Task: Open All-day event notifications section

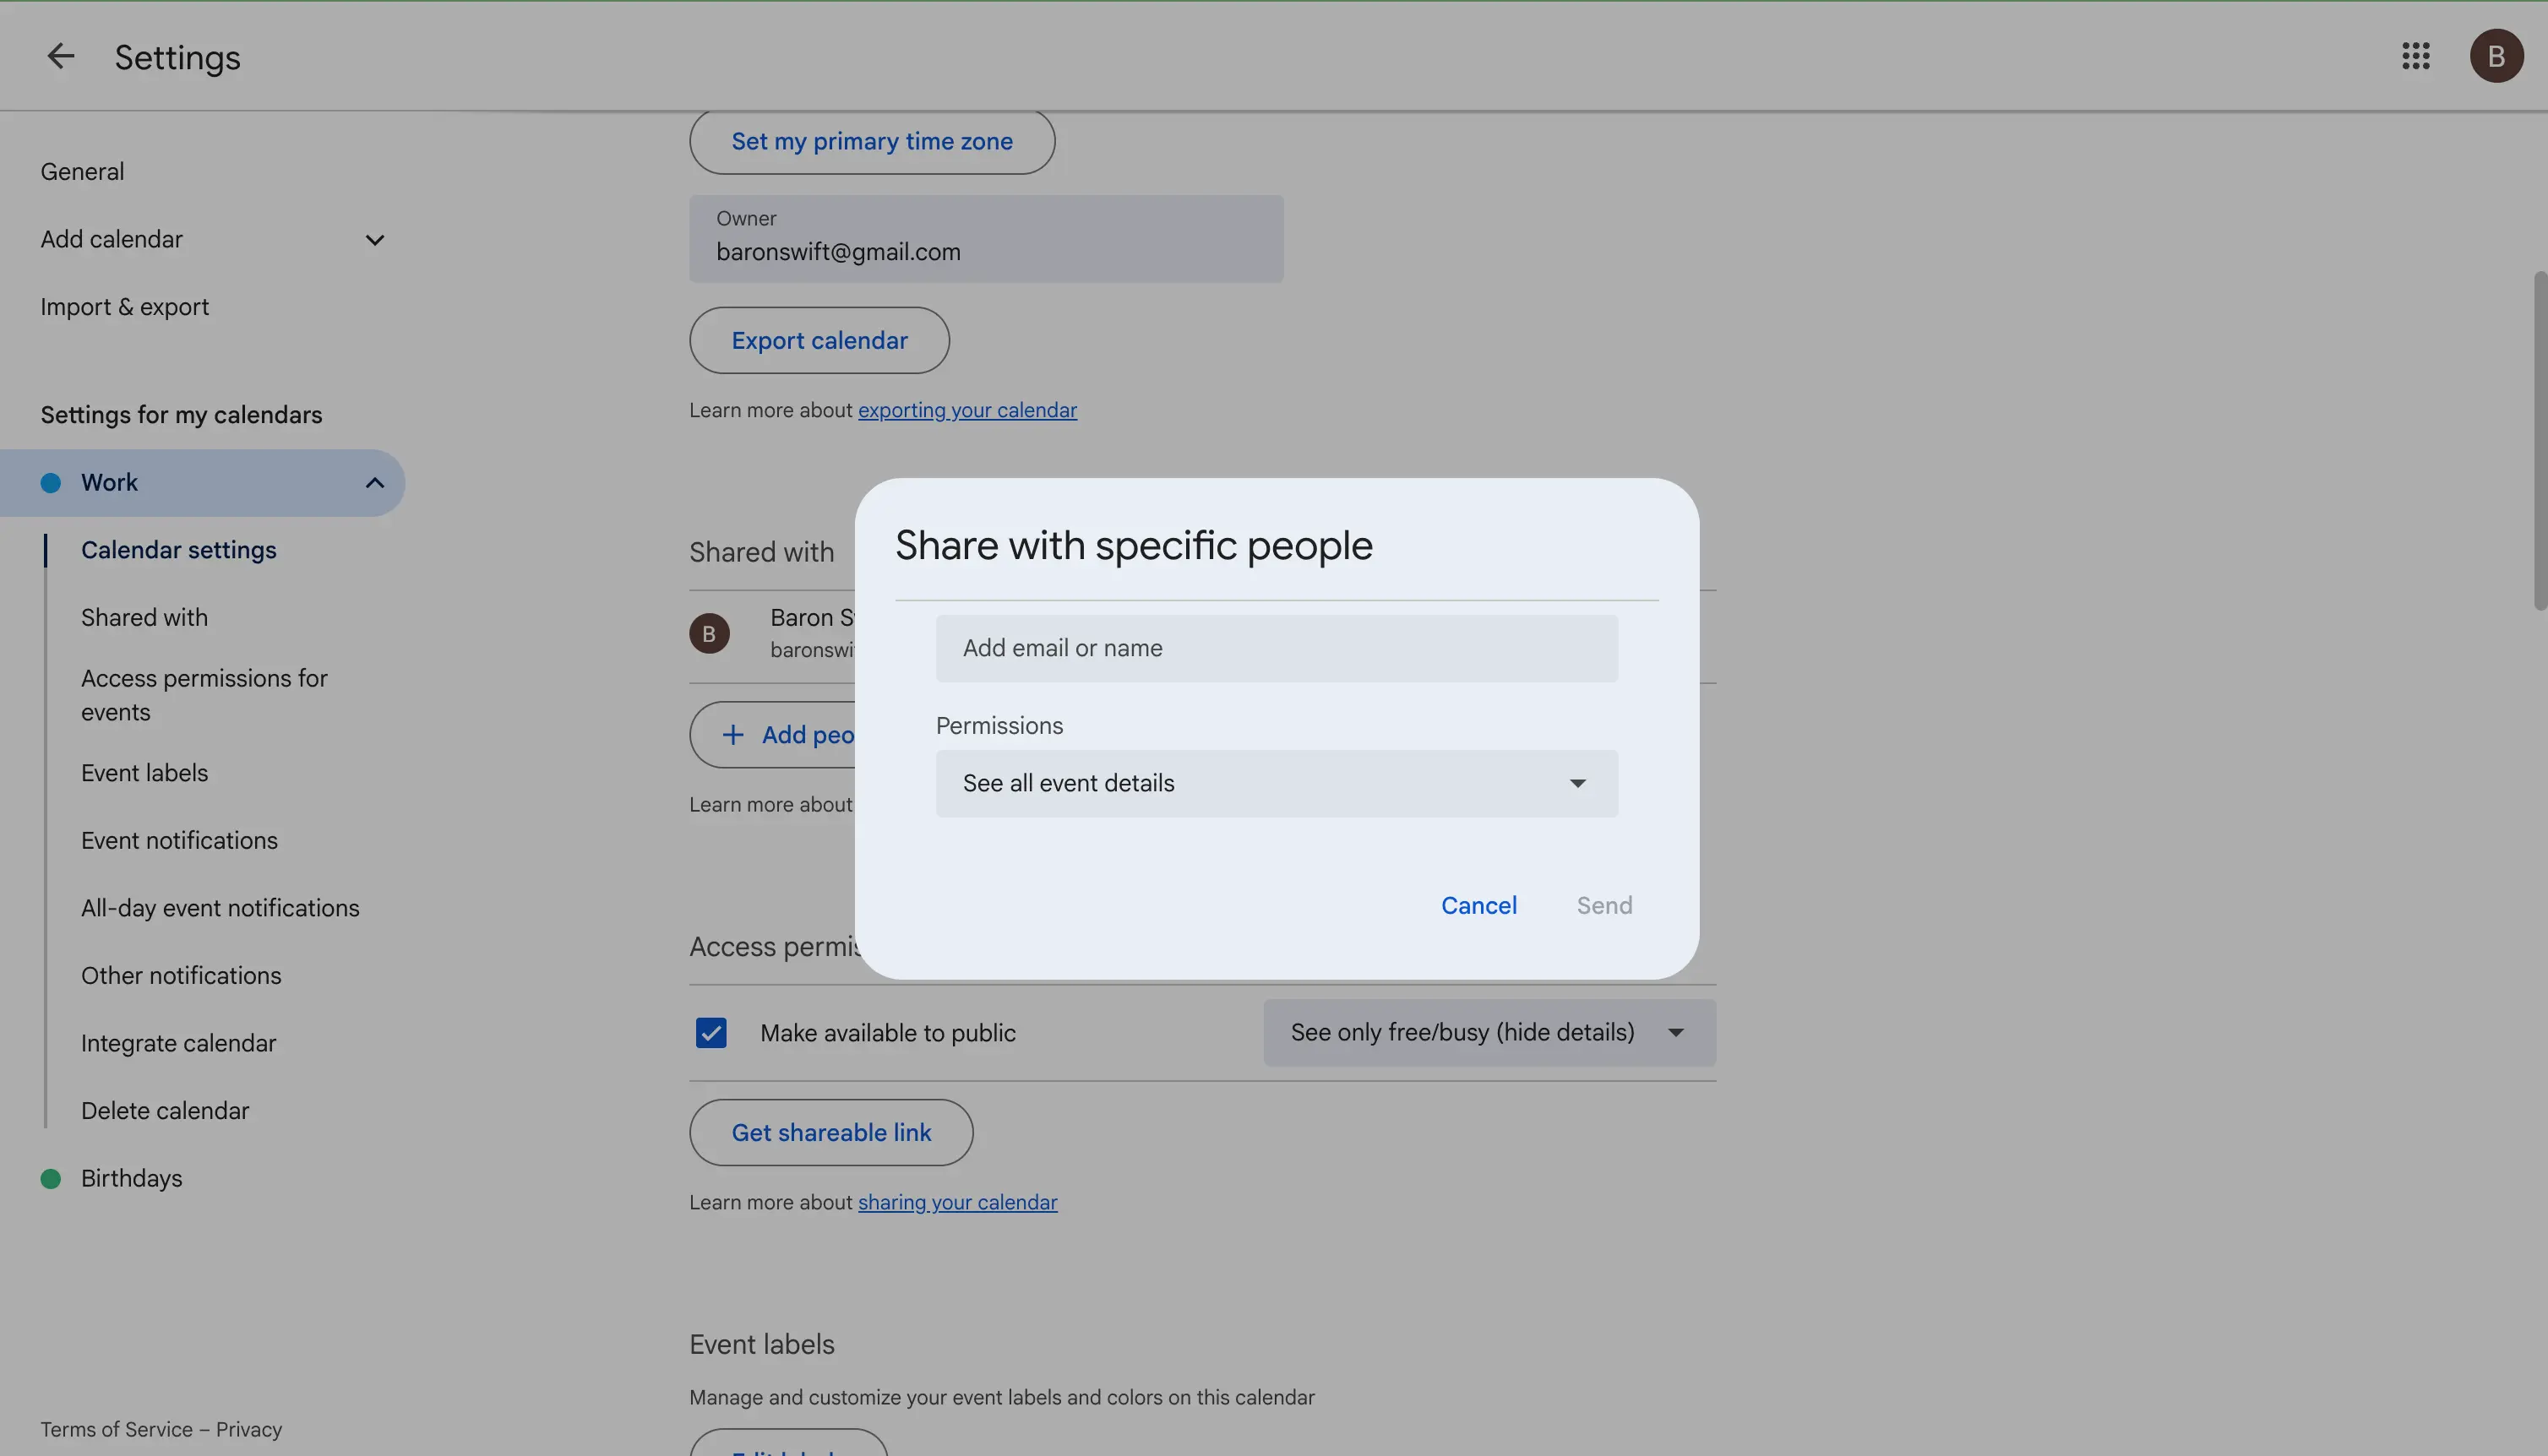Action: 220,908
